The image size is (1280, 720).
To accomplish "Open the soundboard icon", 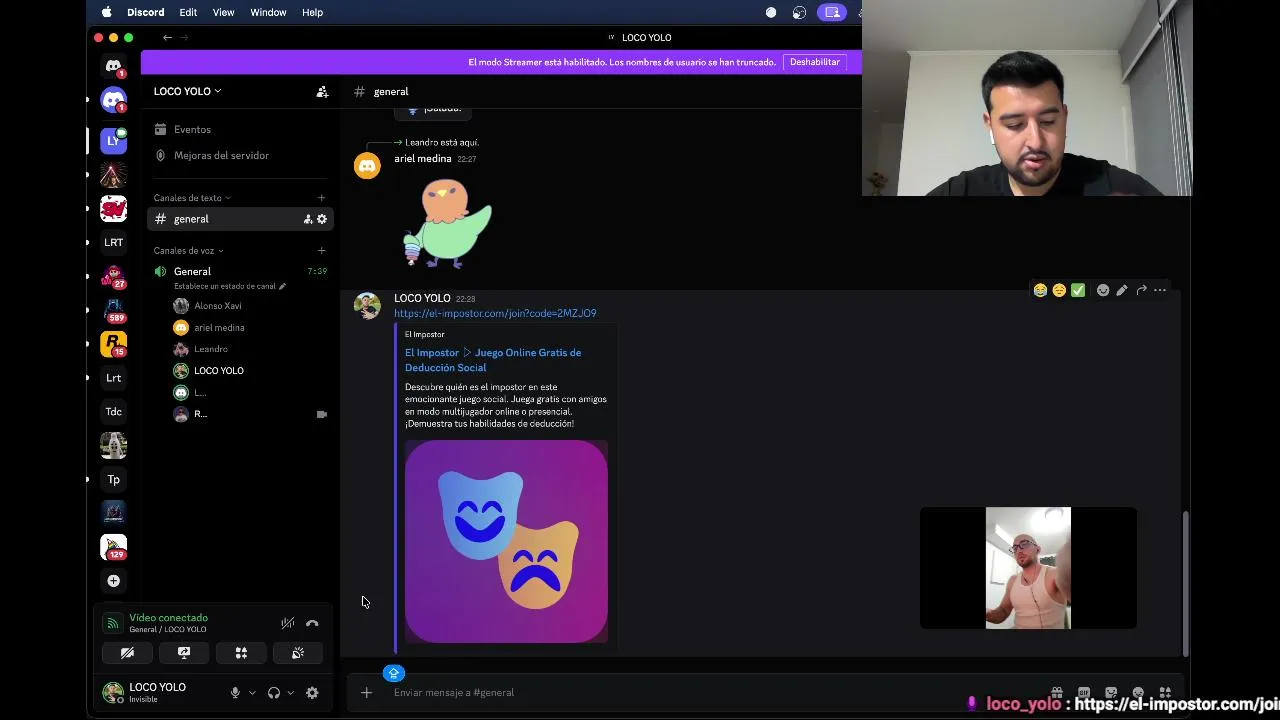I will tap(298, 653).
